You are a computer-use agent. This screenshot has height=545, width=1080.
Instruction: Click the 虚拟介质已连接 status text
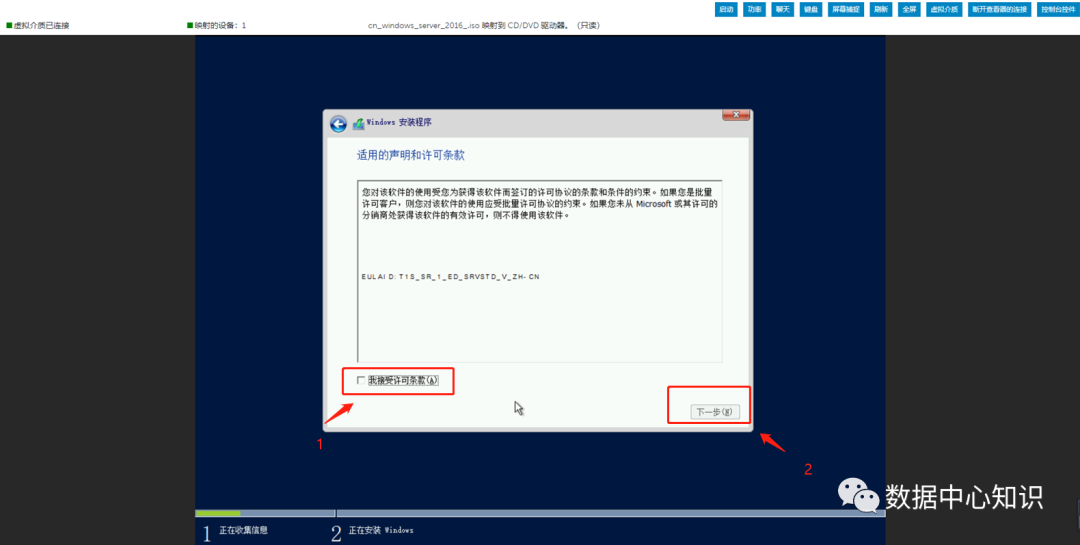pyautogui.click(x=39, y=25)
